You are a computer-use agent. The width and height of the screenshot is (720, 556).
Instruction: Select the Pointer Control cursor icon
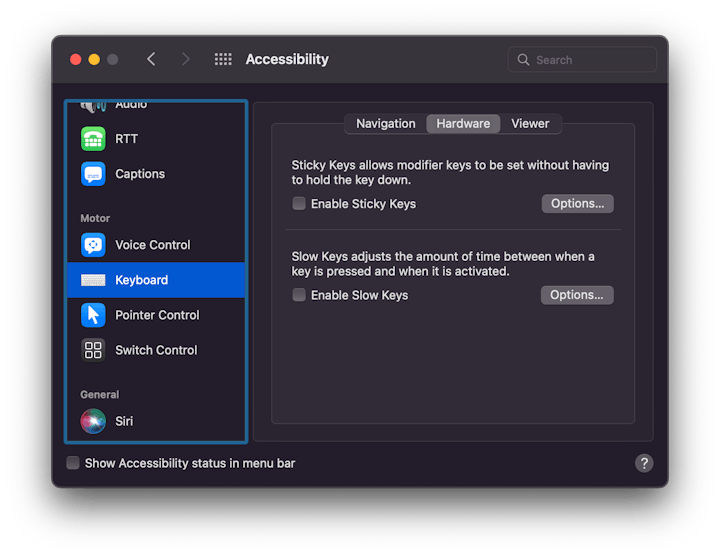click(93, 315)
